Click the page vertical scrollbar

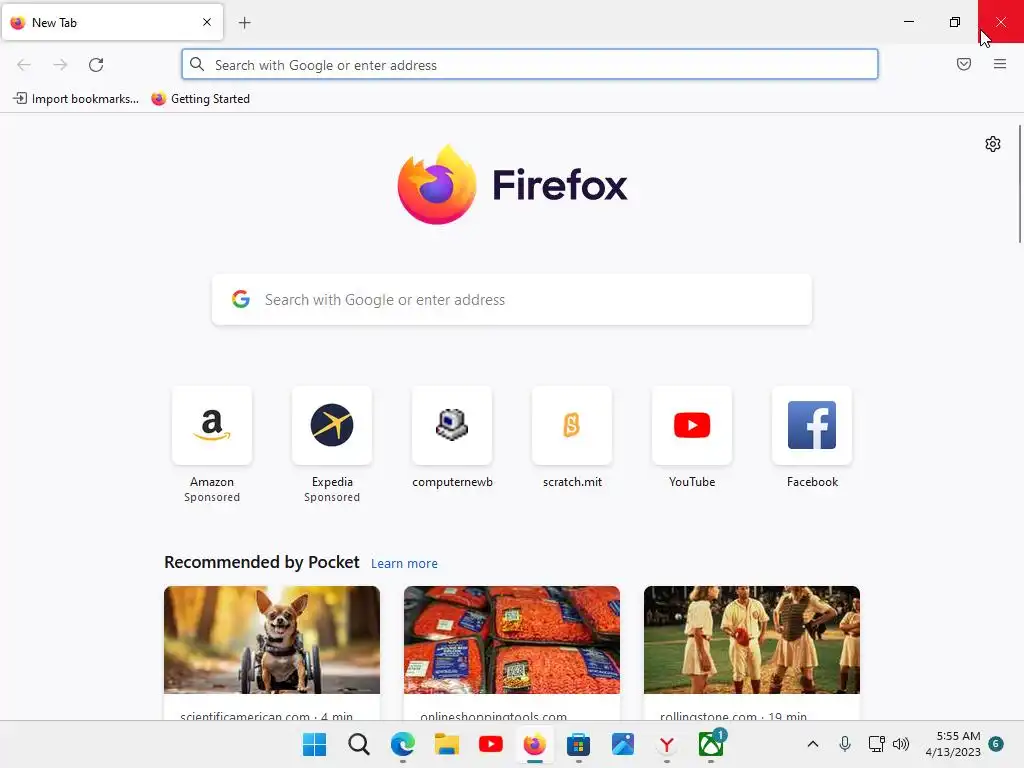pyautogui.click(x=1020, y=184)
